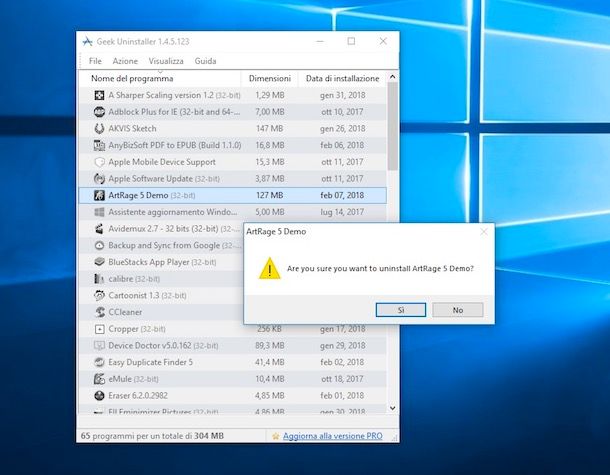The height and width of the screenshot is (475, 610).
Task: Click the feb 02, 2018 date cell
Action: (342, 362)
